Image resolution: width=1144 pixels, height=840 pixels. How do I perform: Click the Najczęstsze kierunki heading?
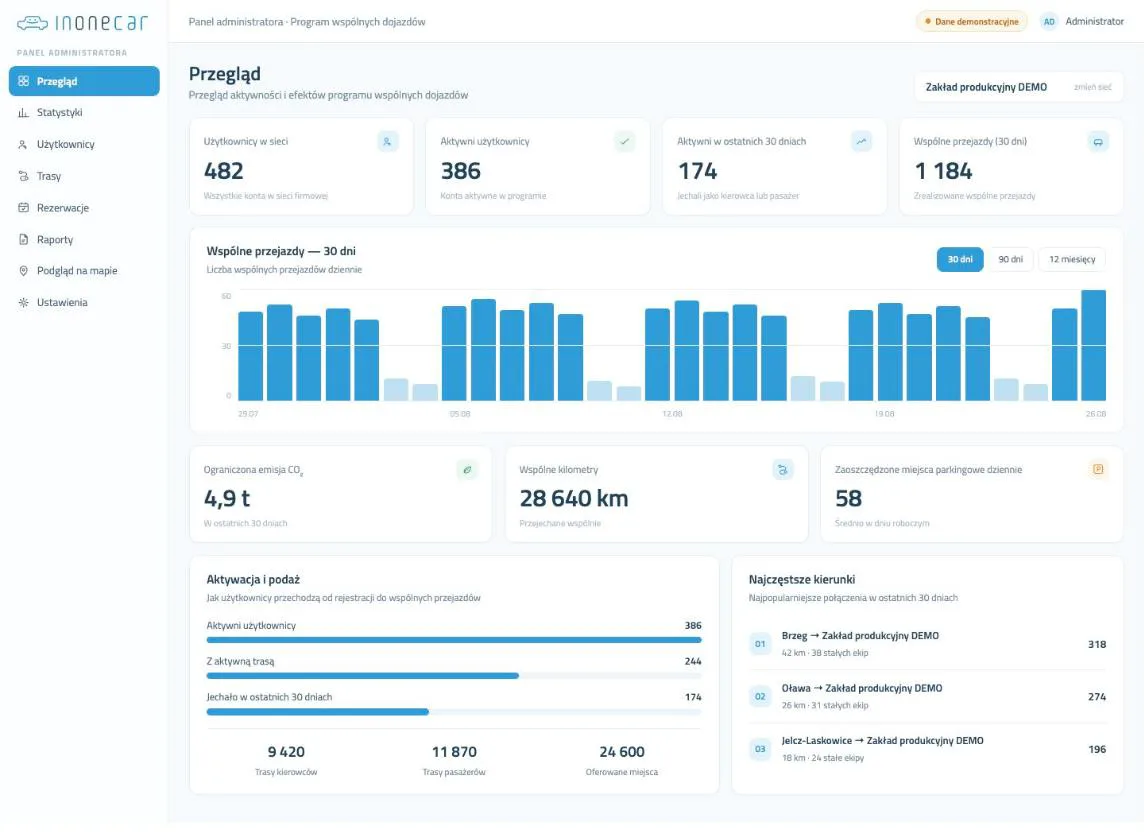pos(802,580)
